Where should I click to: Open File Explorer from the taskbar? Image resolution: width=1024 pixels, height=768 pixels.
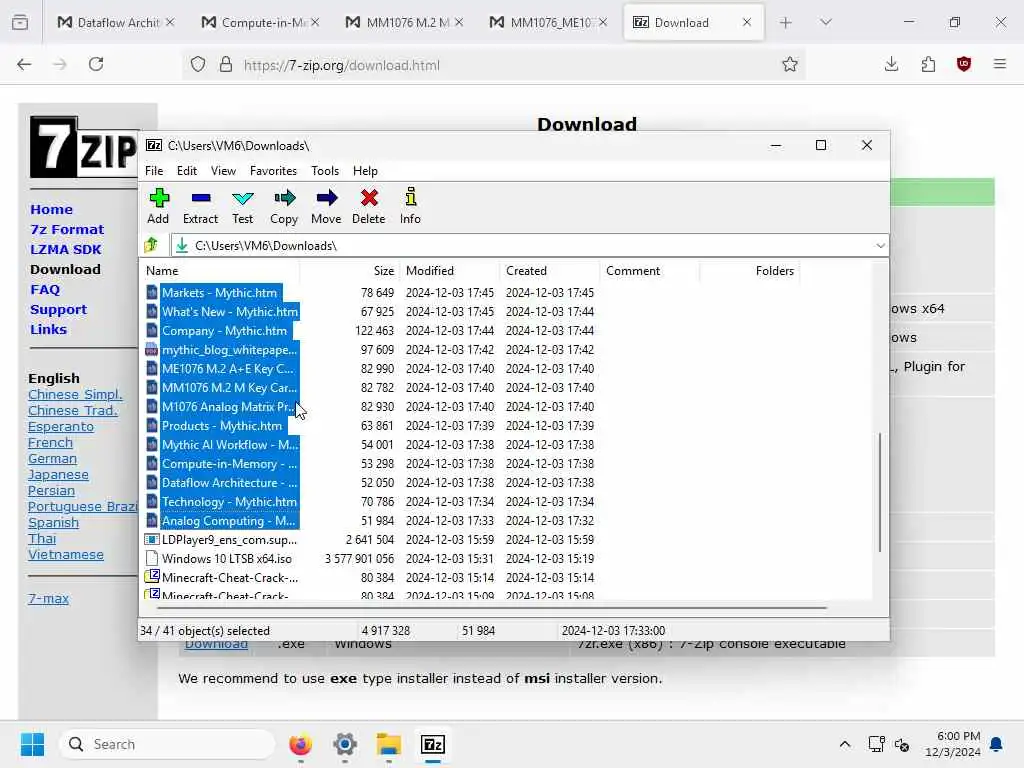(389, 744)
